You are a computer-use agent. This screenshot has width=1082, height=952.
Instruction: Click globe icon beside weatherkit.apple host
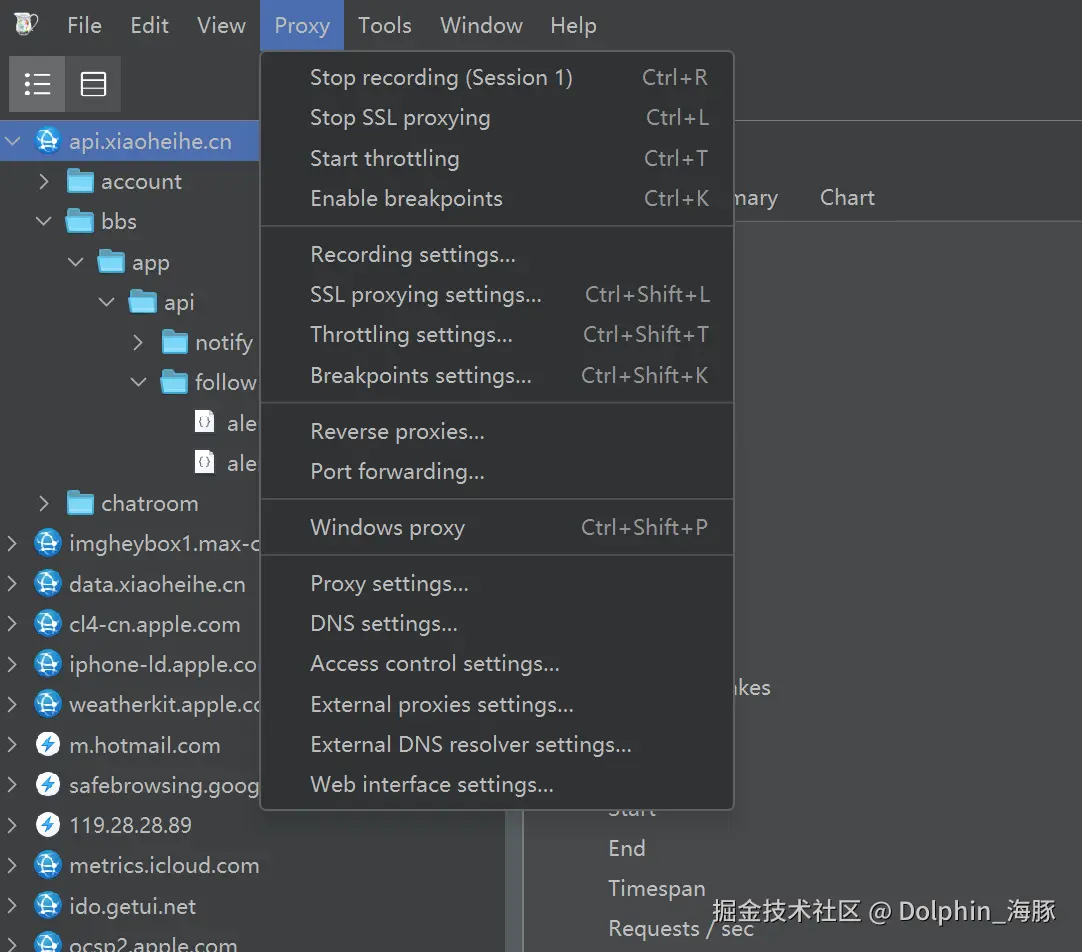coord(48,704)
